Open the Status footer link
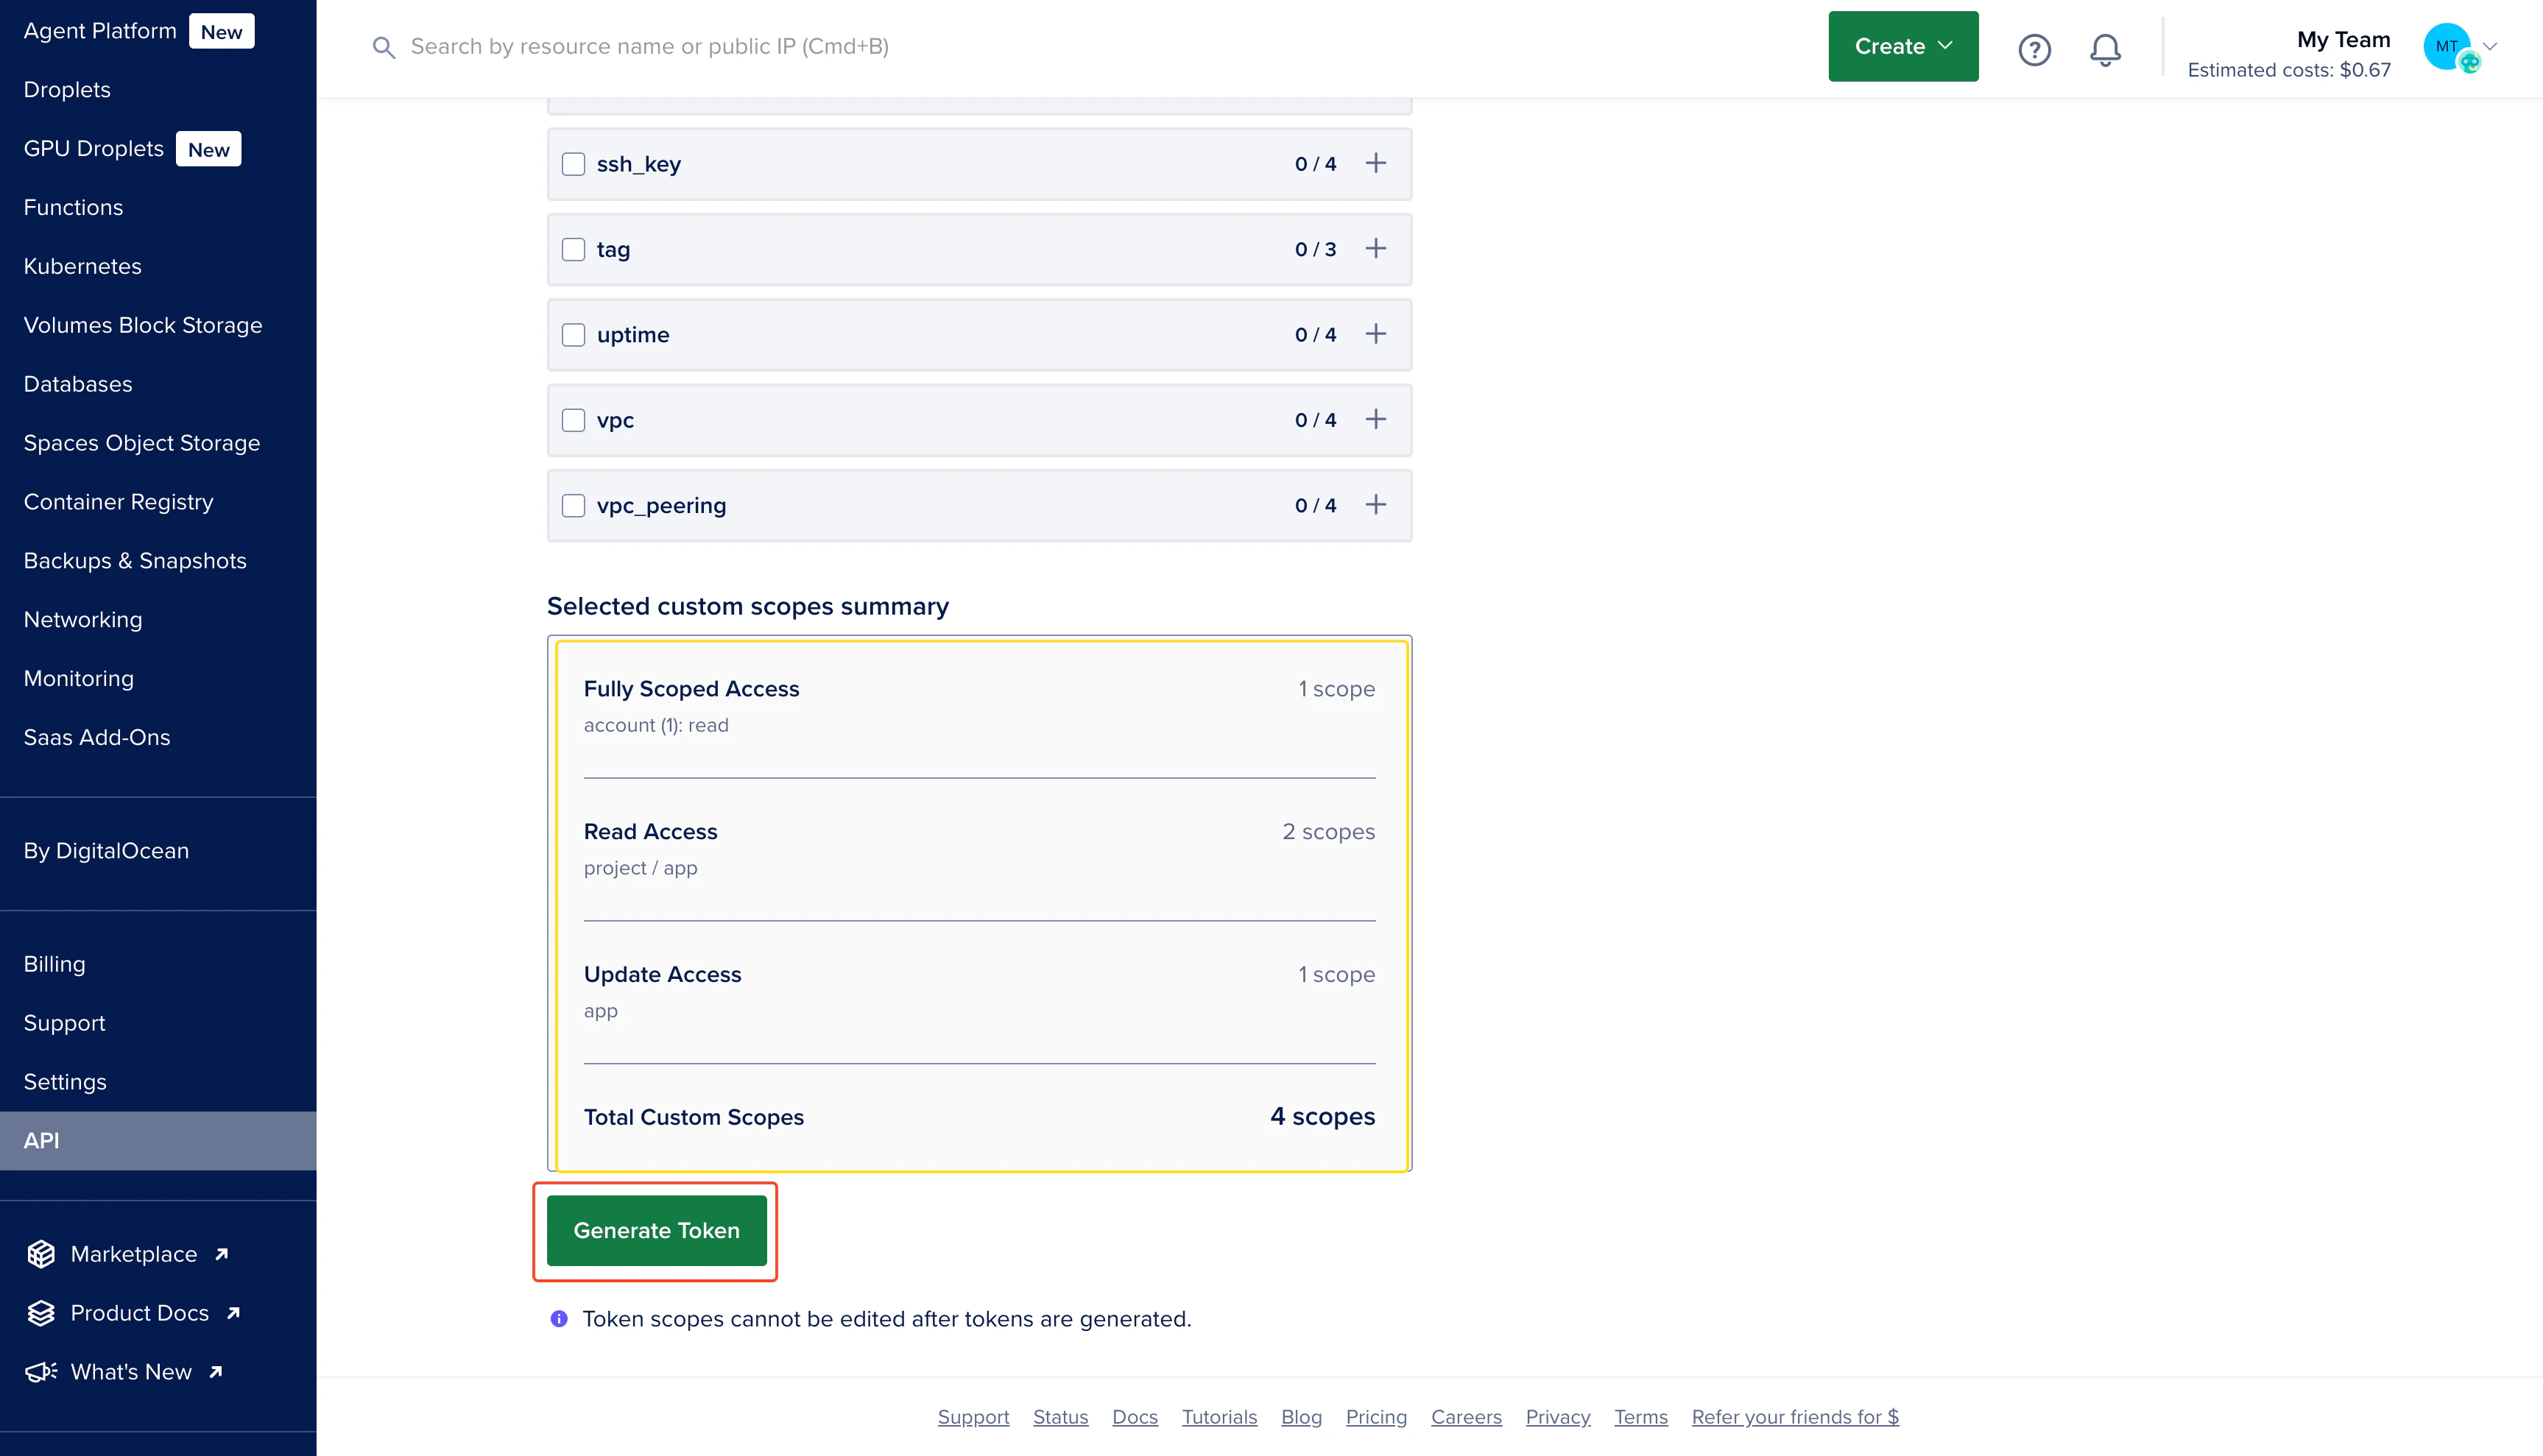Image resolution: width=2543 pixels, height=1456 pixels. click(x=1060, y=1418)
